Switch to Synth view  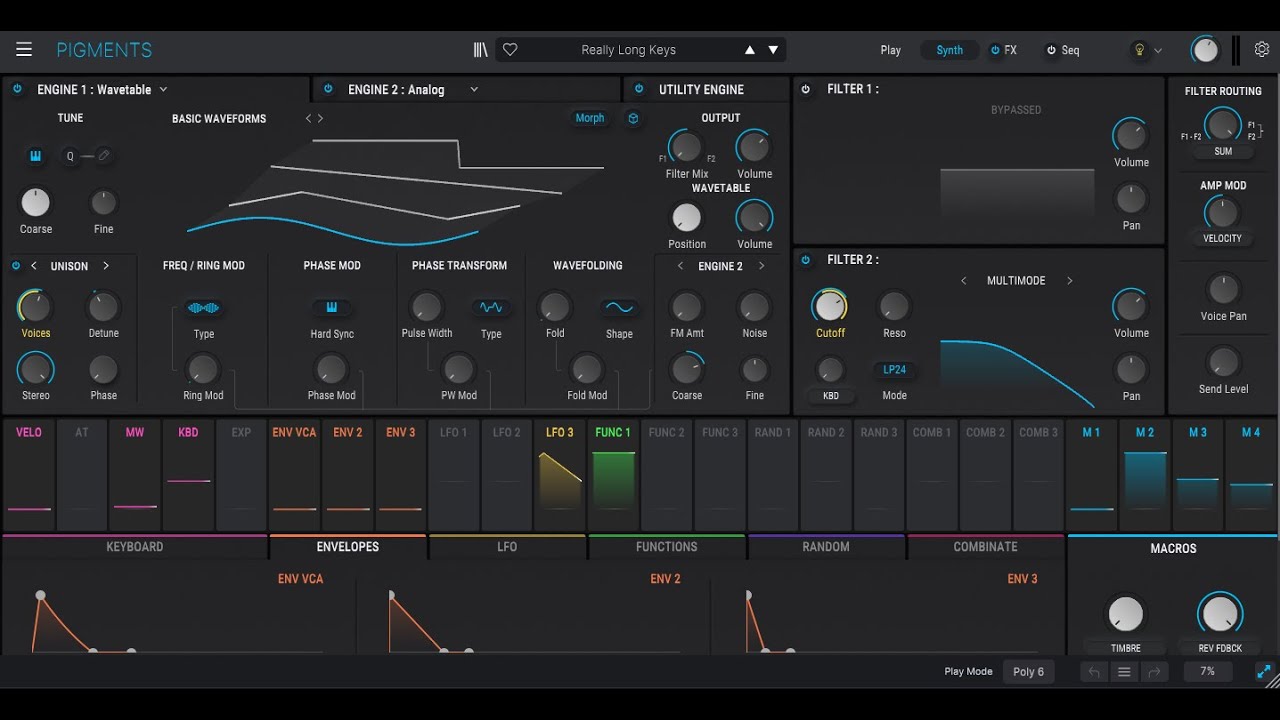[950, 50]
